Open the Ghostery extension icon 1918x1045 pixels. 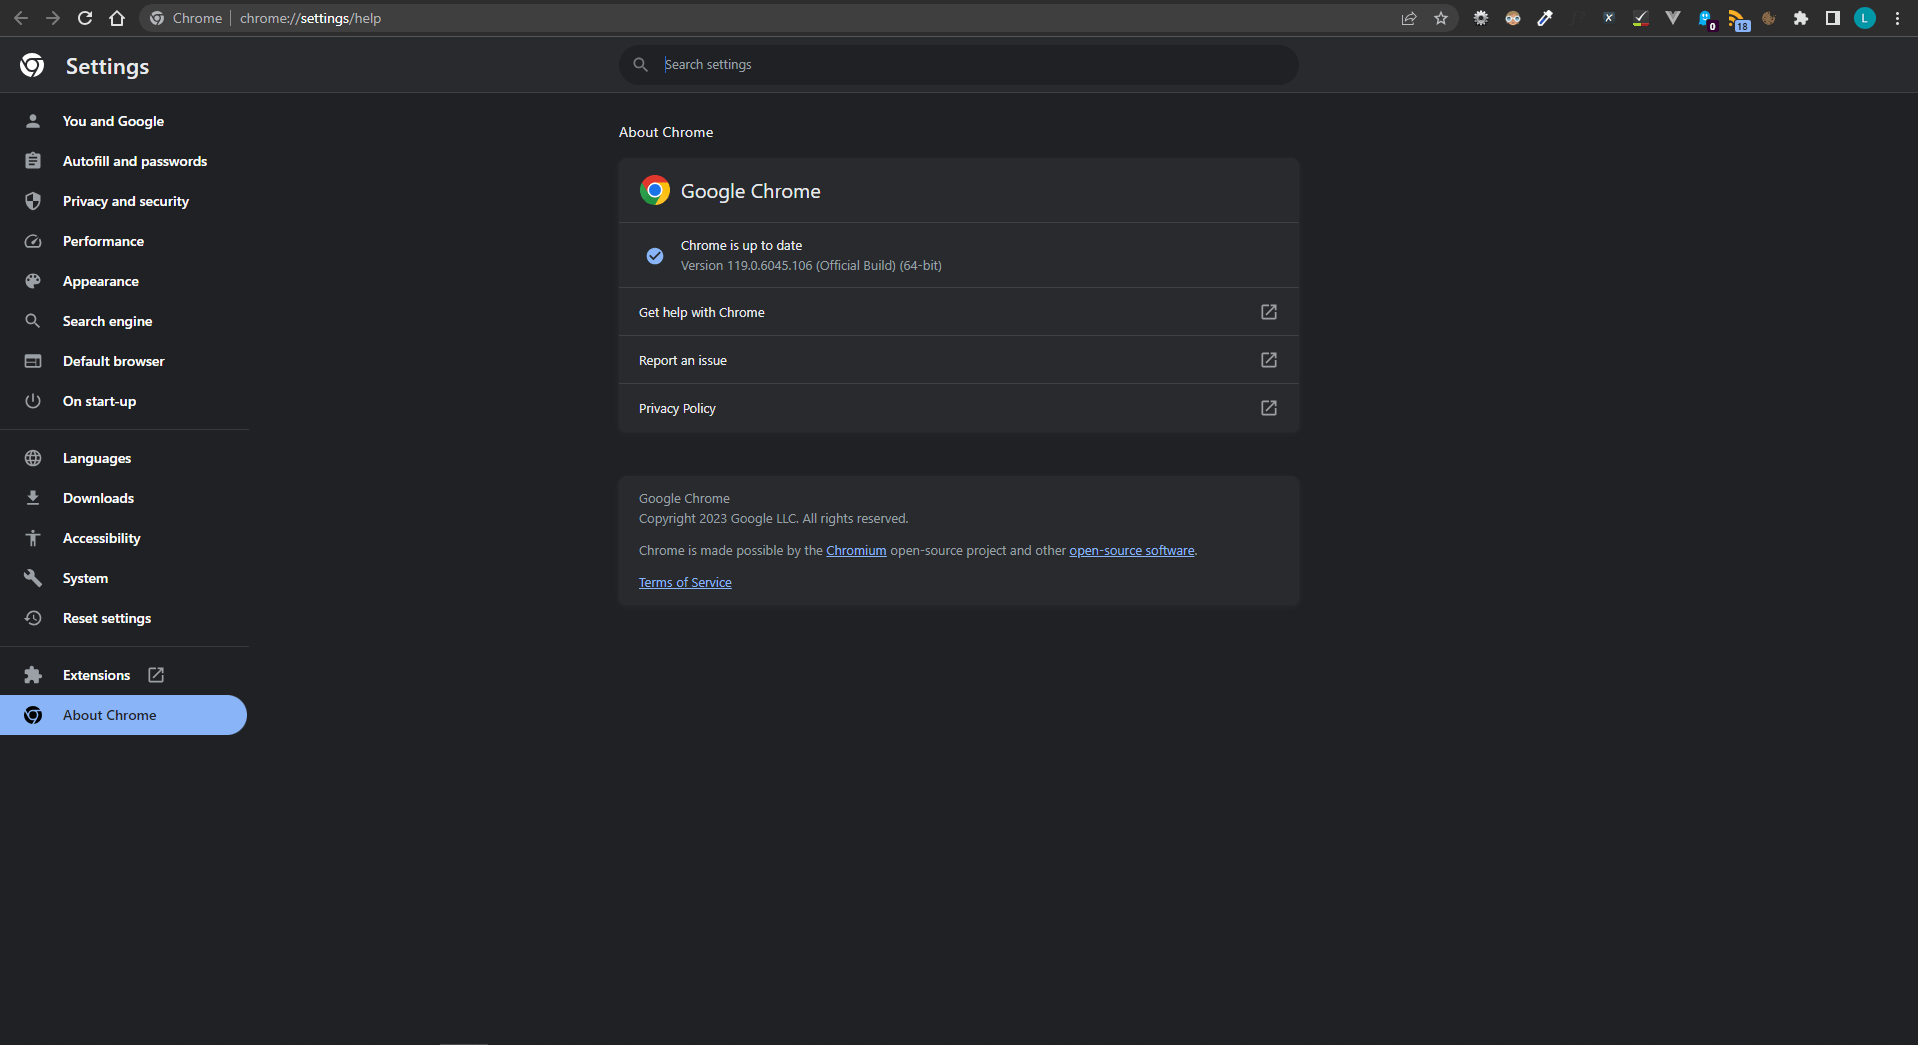click(x=1704, y=17)
